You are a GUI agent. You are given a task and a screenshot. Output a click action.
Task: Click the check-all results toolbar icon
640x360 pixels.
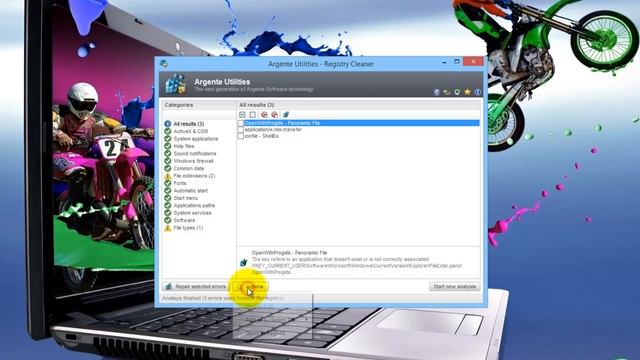242,115
